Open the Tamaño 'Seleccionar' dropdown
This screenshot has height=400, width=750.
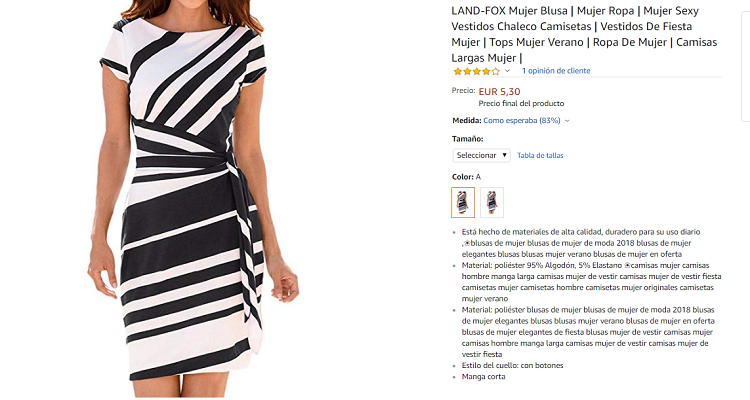tap(482, 155)
